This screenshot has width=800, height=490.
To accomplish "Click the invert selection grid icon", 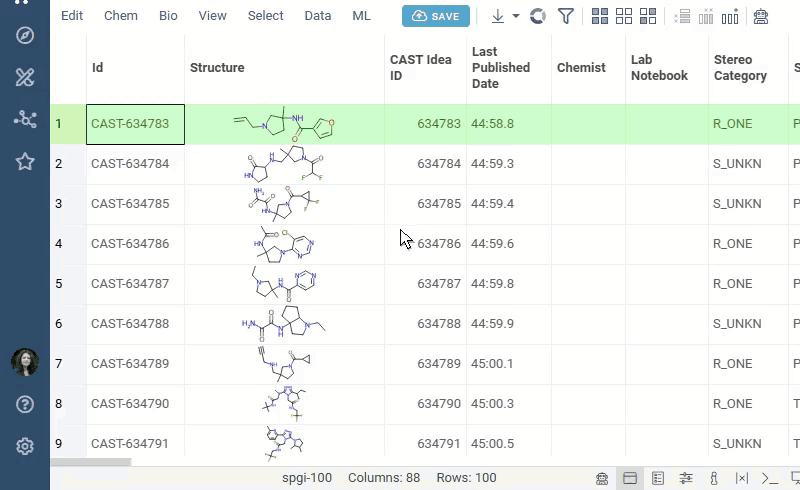I will (648, 16).
